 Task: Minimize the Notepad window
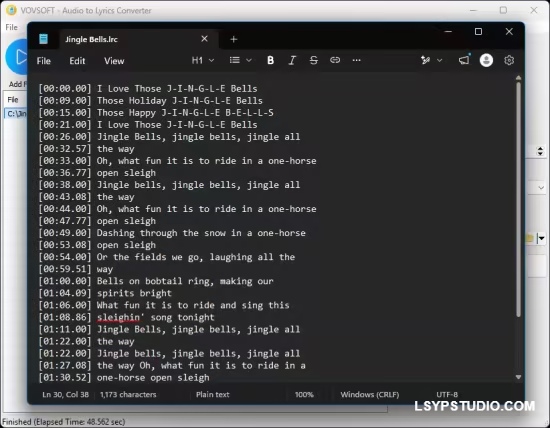pos(448,32)
